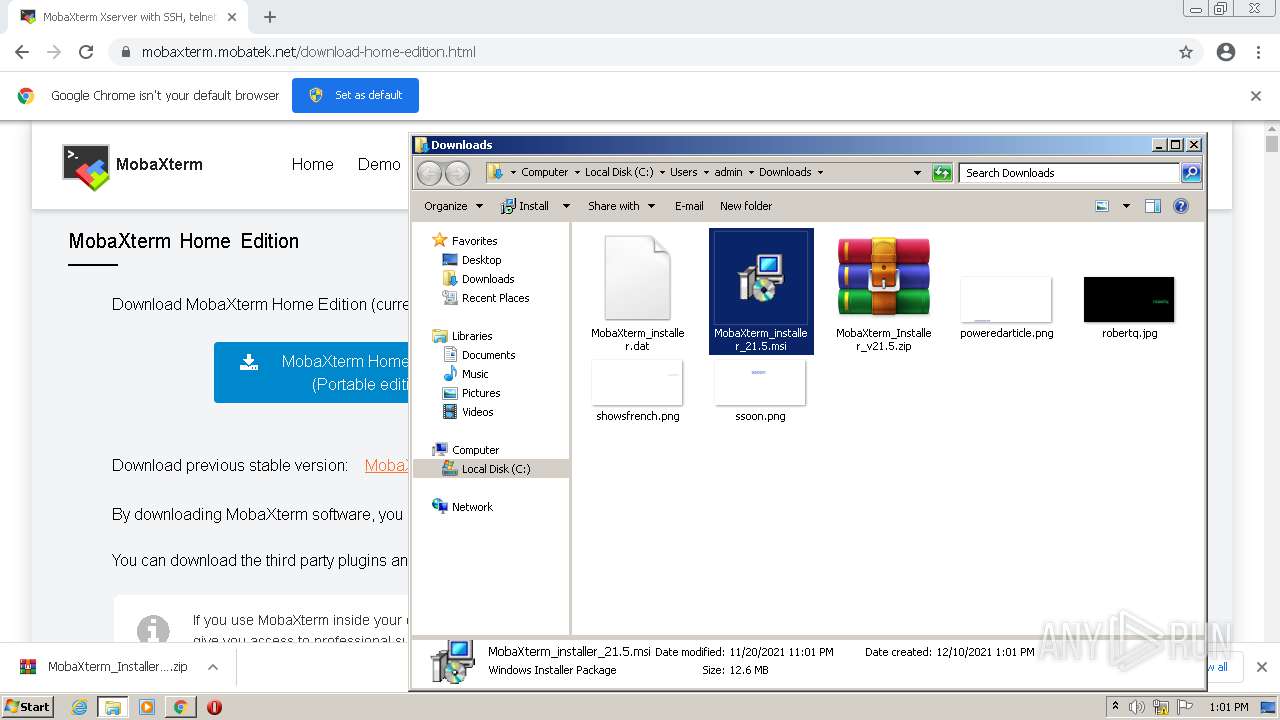Click MobaXterm Home Edition download button

coord(311,372)
